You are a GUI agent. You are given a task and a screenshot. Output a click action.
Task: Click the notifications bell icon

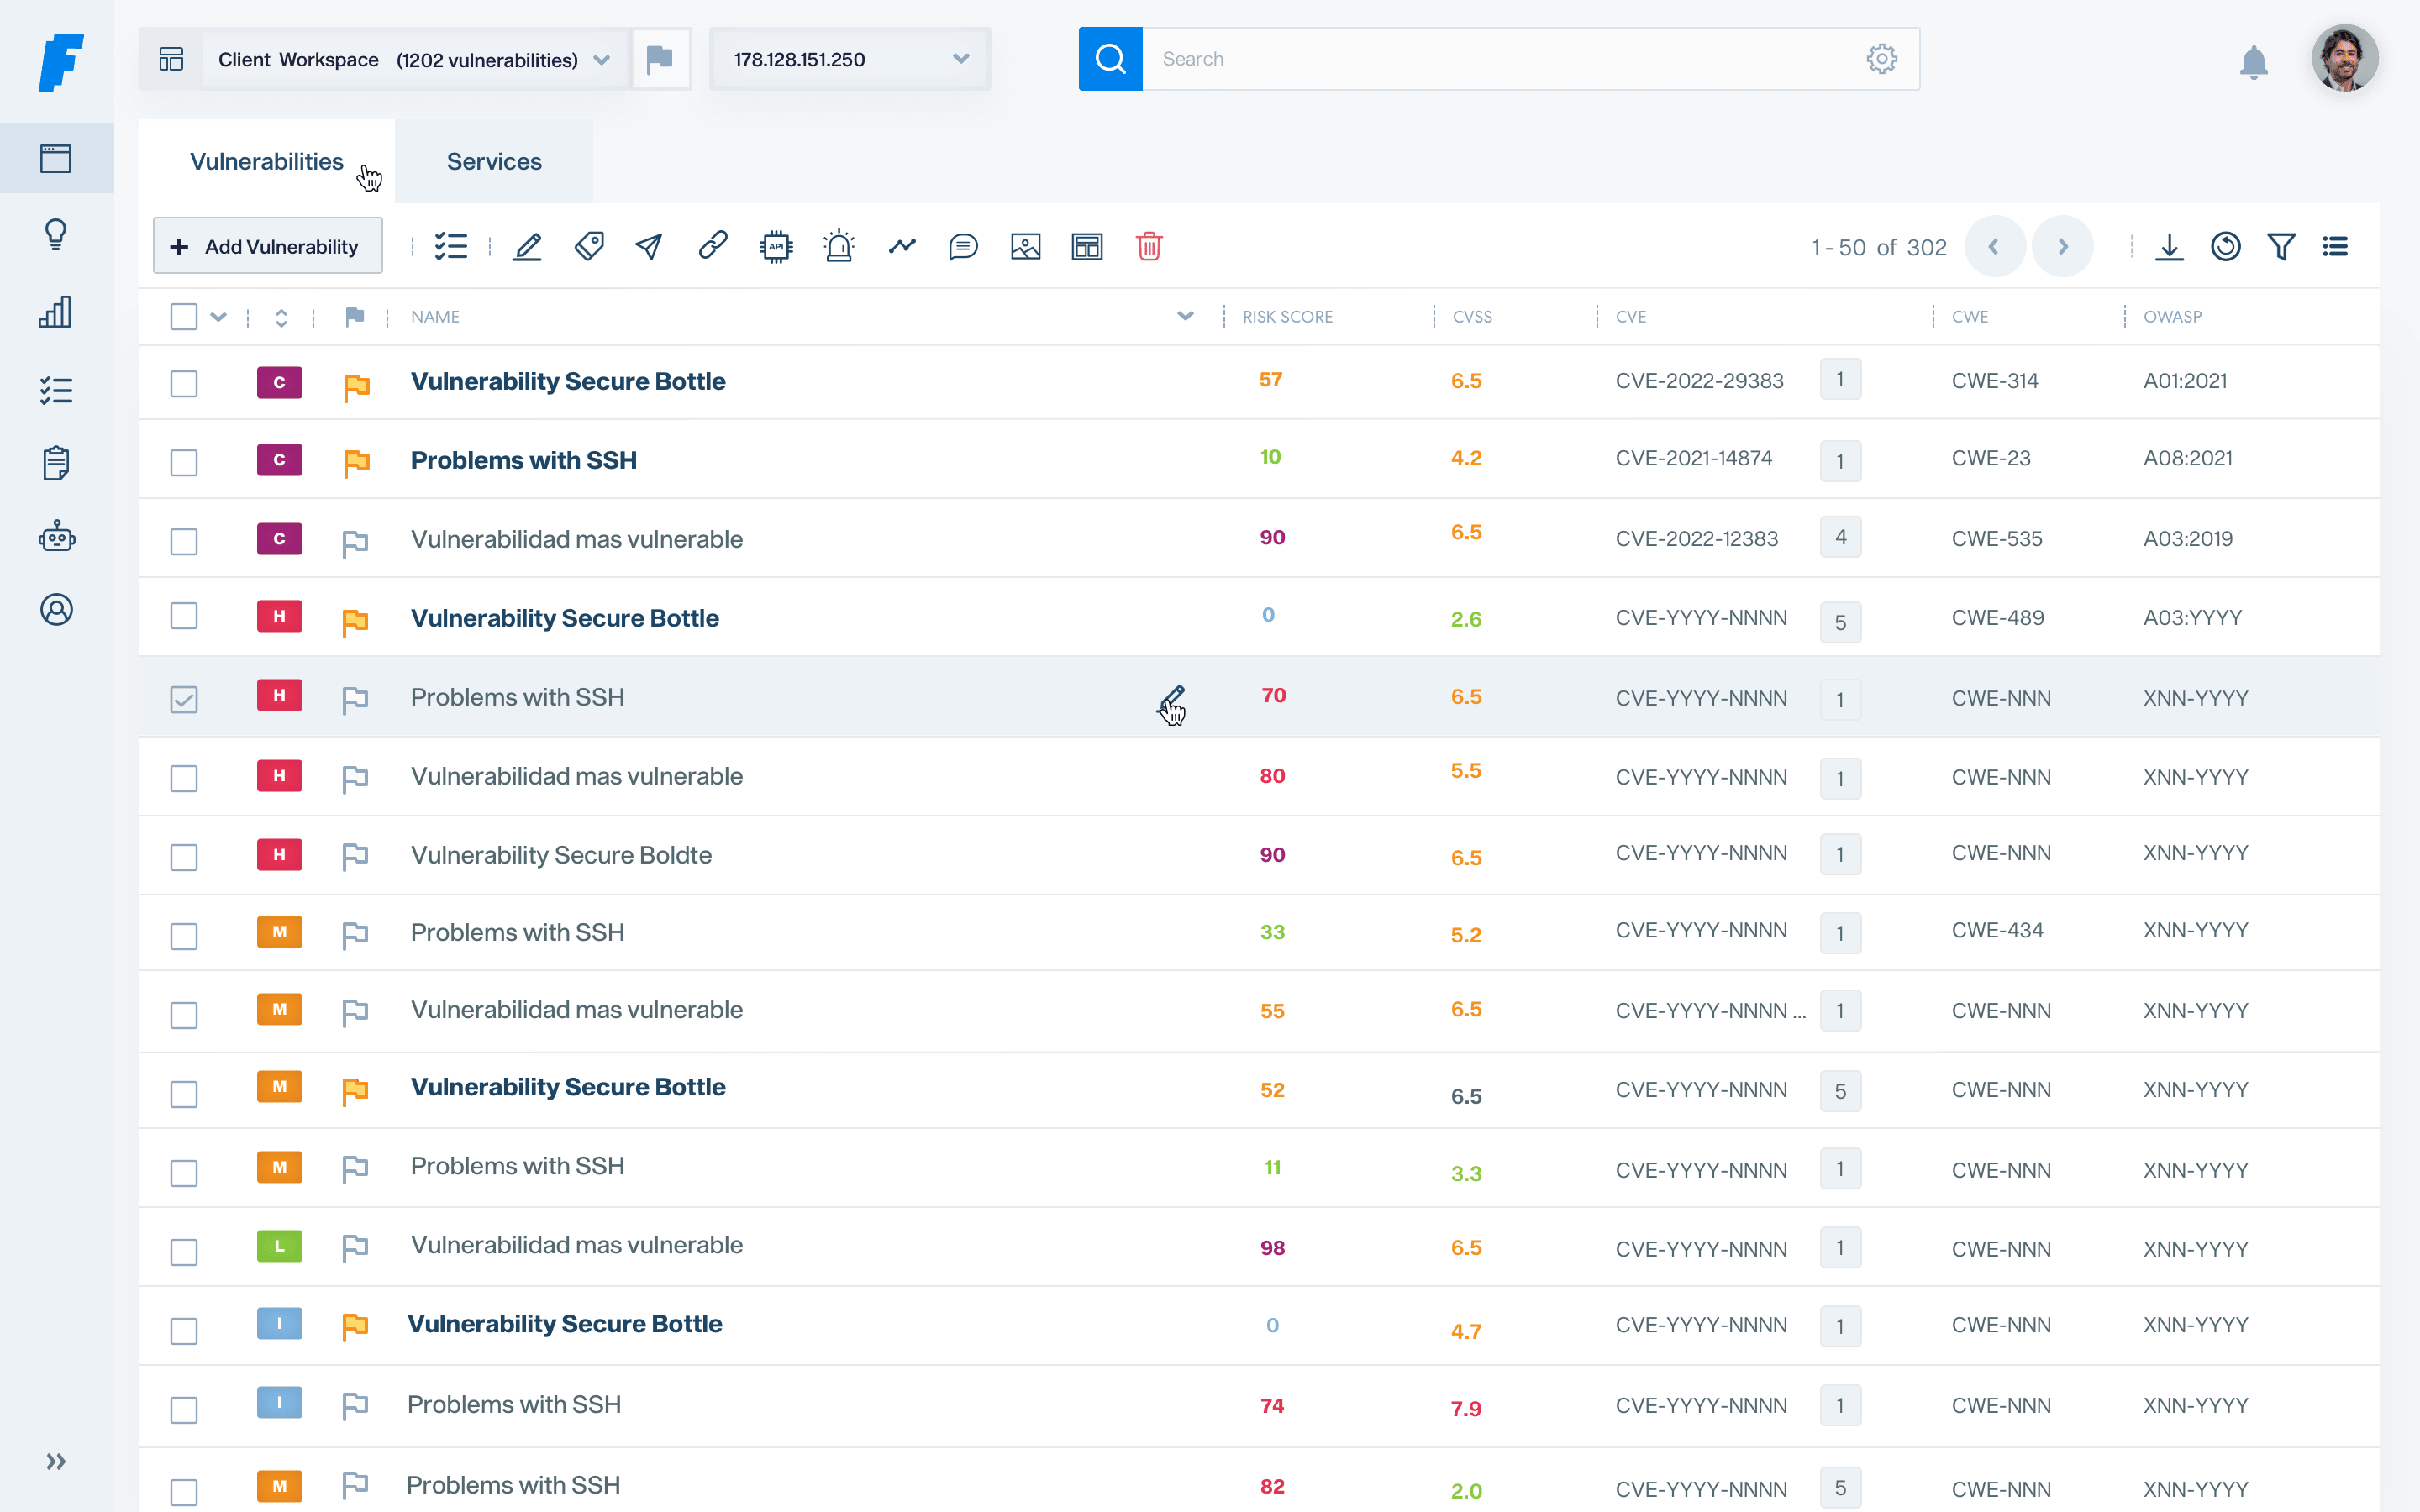pyautogui.click(x=2253, y=62)
